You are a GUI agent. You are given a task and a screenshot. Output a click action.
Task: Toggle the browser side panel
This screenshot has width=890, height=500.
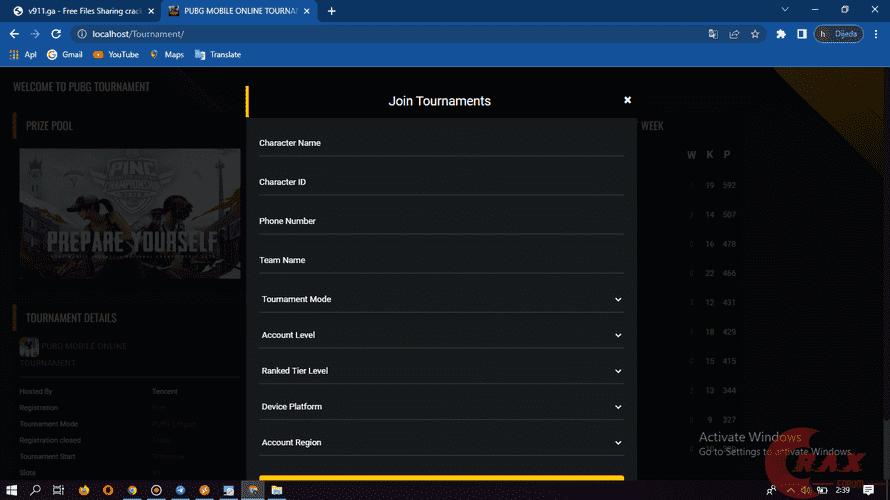[x=801, y=34]
